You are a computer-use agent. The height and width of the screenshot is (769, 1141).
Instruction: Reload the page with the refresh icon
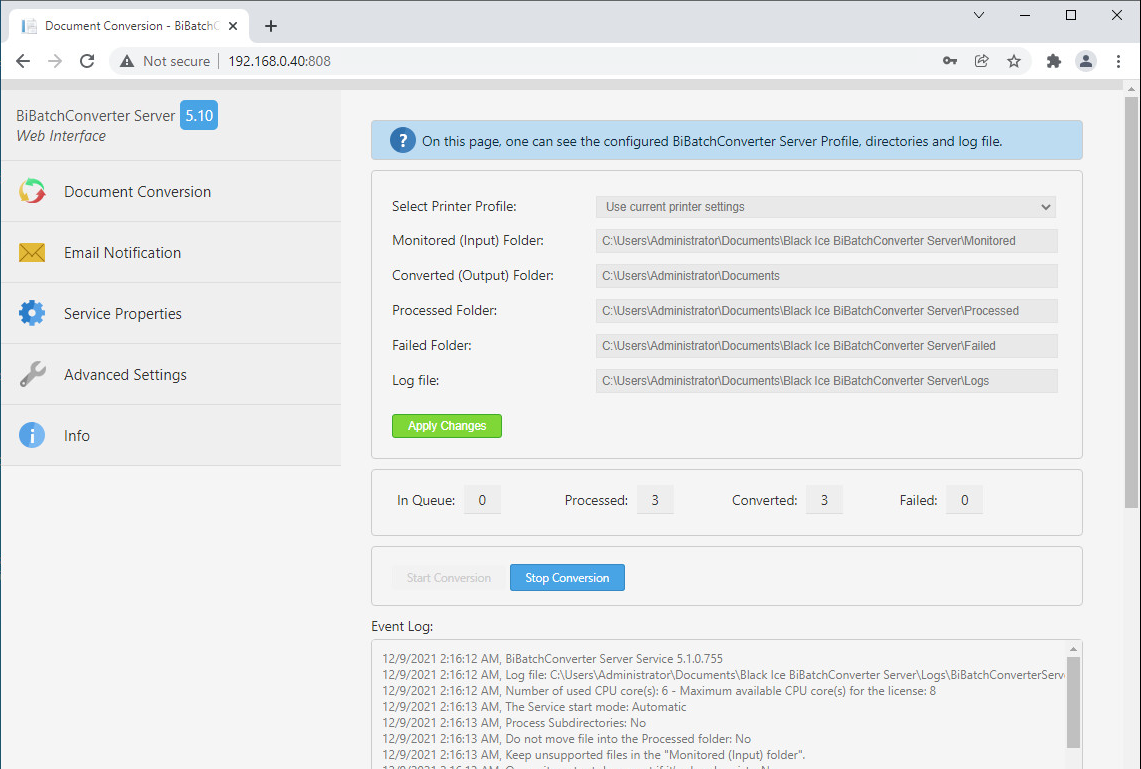point(87,61)
